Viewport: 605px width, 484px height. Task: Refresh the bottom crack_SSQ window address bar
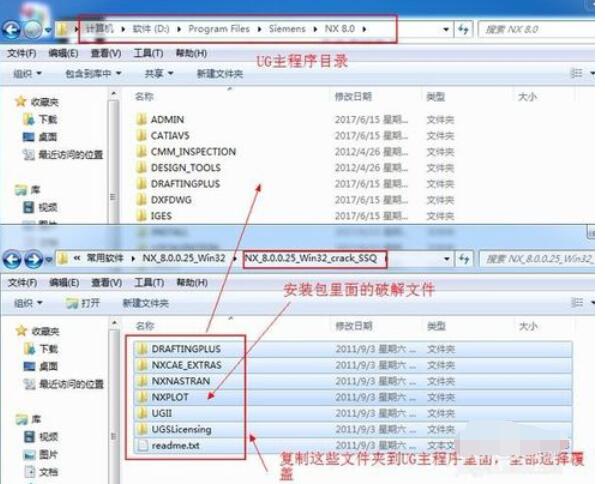(x=464, y=259)
